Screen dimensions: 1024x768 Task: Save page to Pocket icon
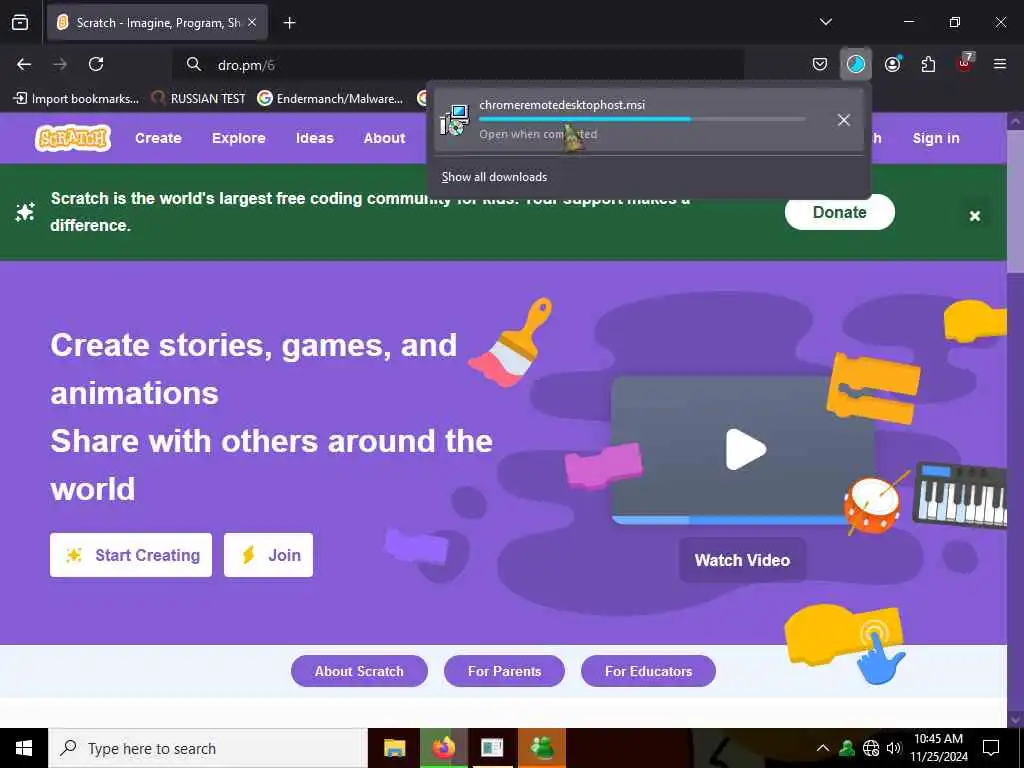point(820,64)
